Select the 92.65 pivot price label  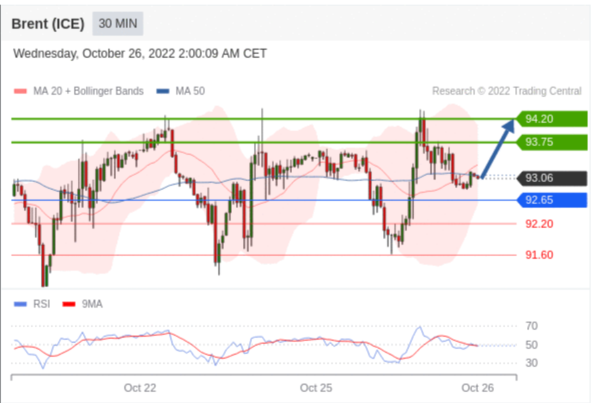pos(551,200)
